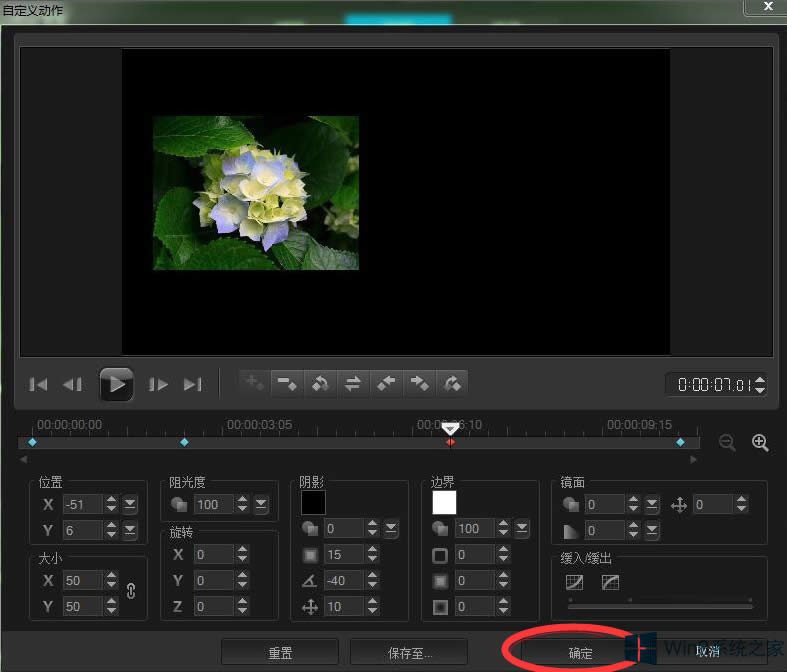The image size is (787, 672).
Task: Zoom in on the keyframe timeline
Action: click(760, 443)
